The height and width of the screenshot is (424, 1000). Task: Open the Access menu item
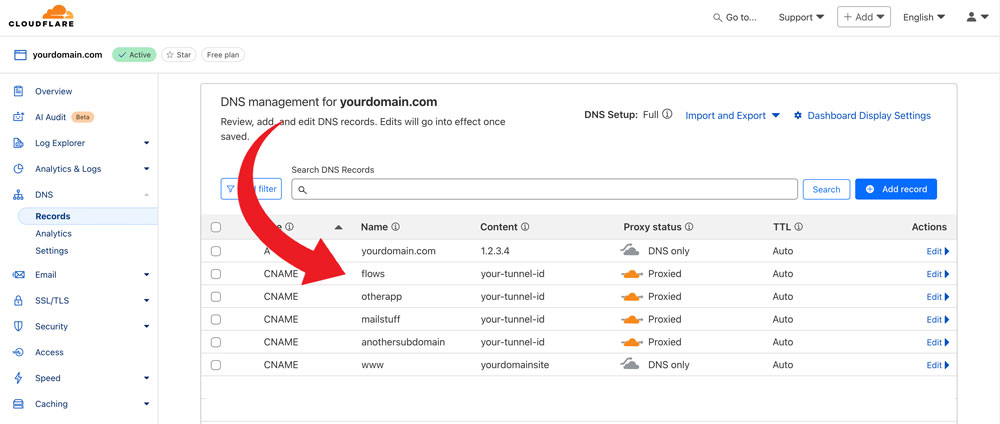[49, 352]
